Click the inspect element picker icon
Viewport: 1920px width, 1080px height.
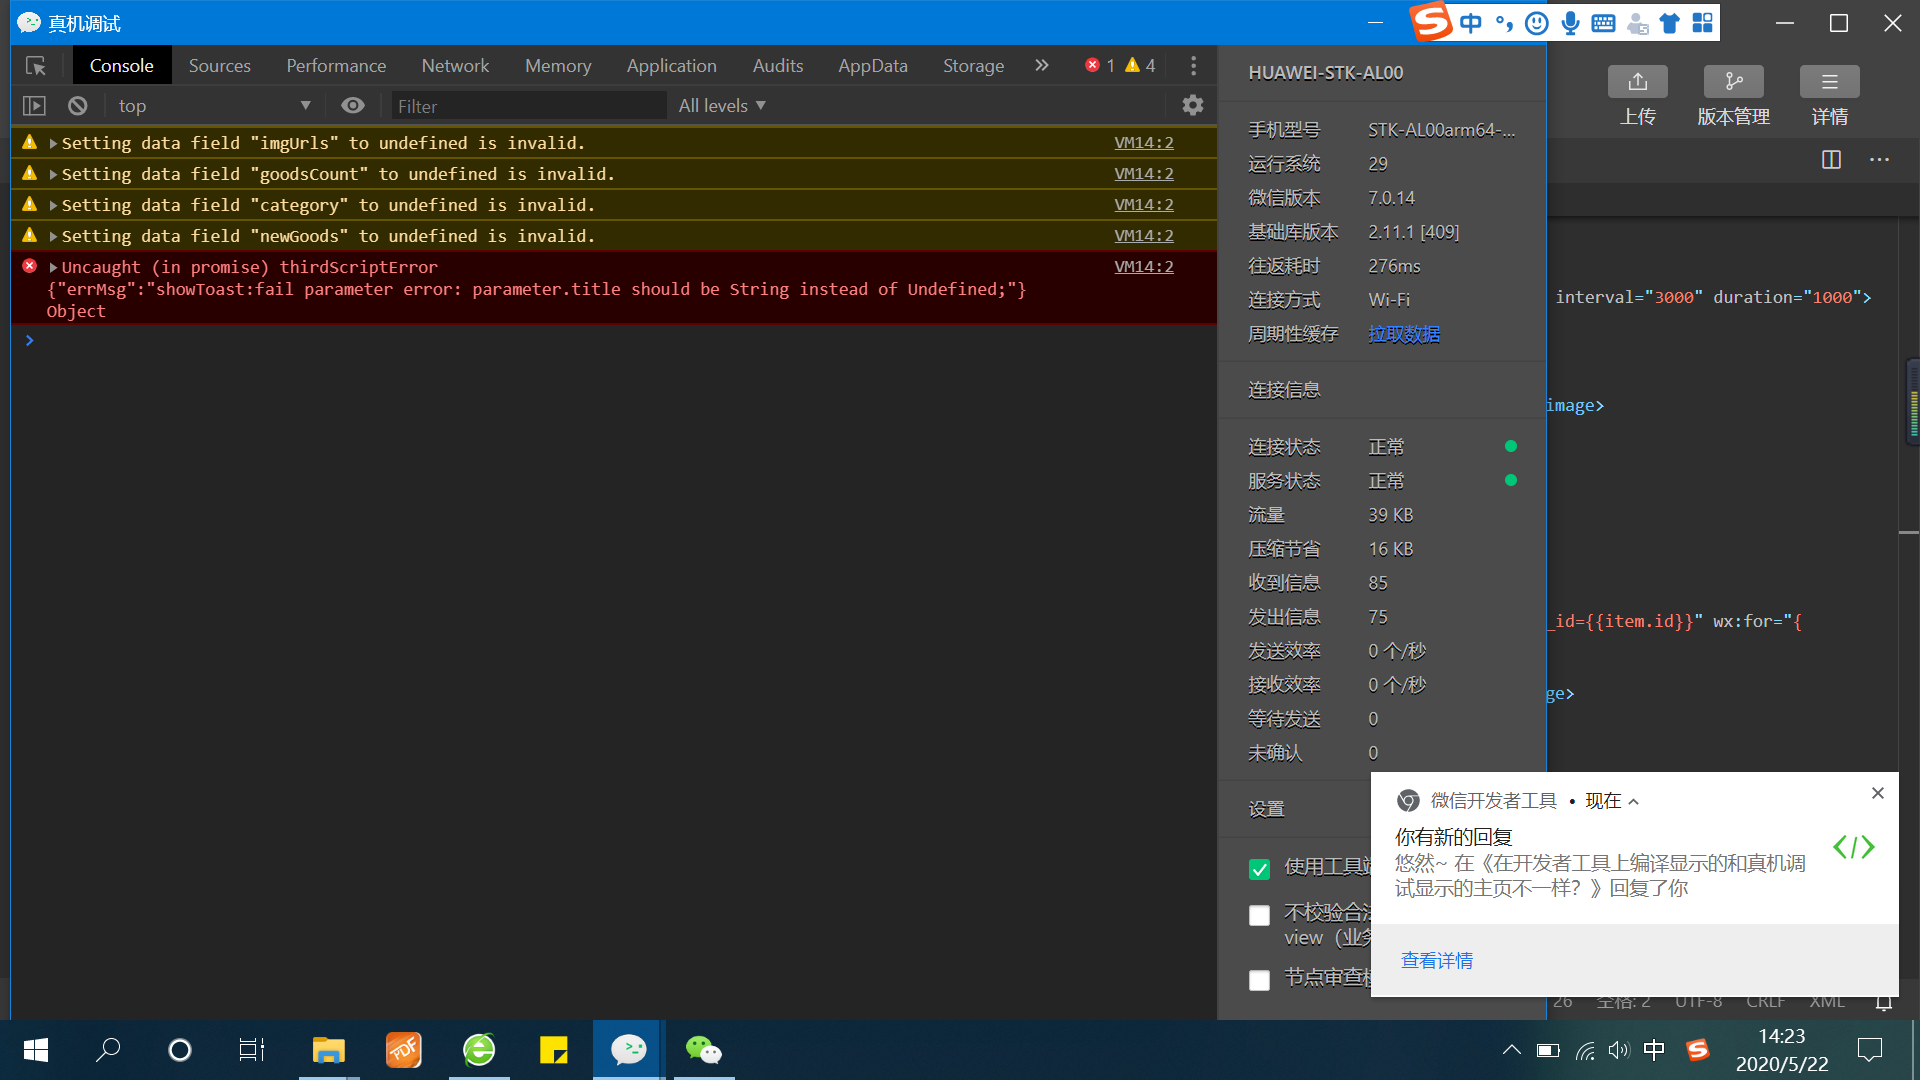36,66
